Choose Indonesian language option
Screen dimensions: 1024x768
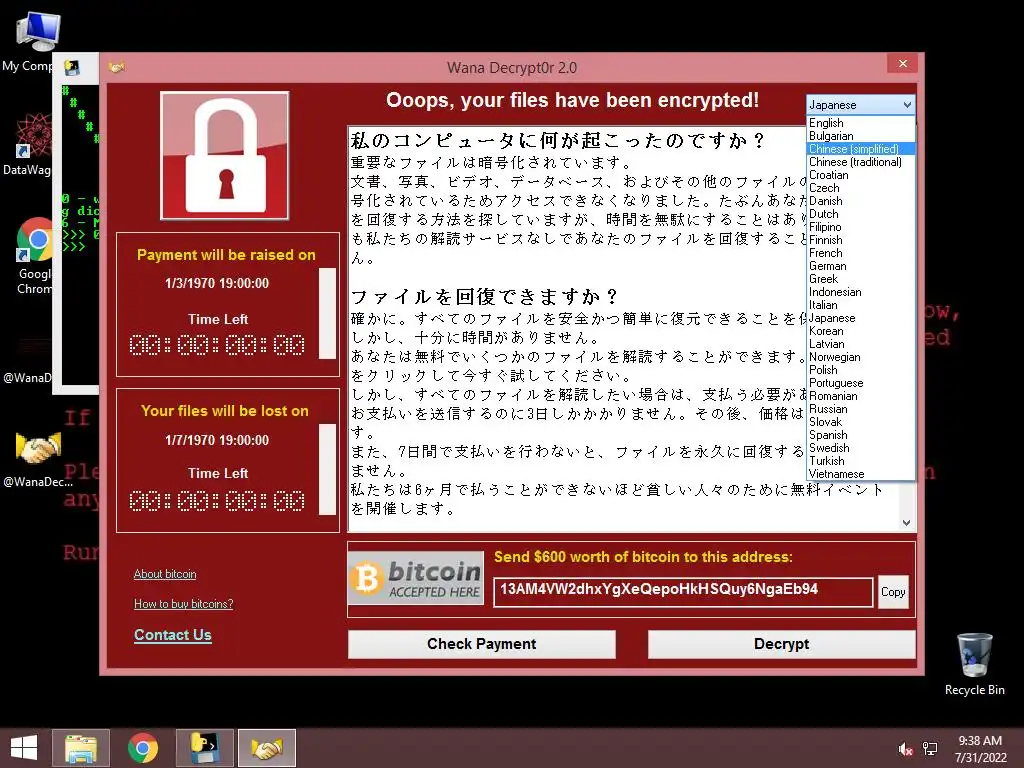pyautogui.click(x=861, y=293)
